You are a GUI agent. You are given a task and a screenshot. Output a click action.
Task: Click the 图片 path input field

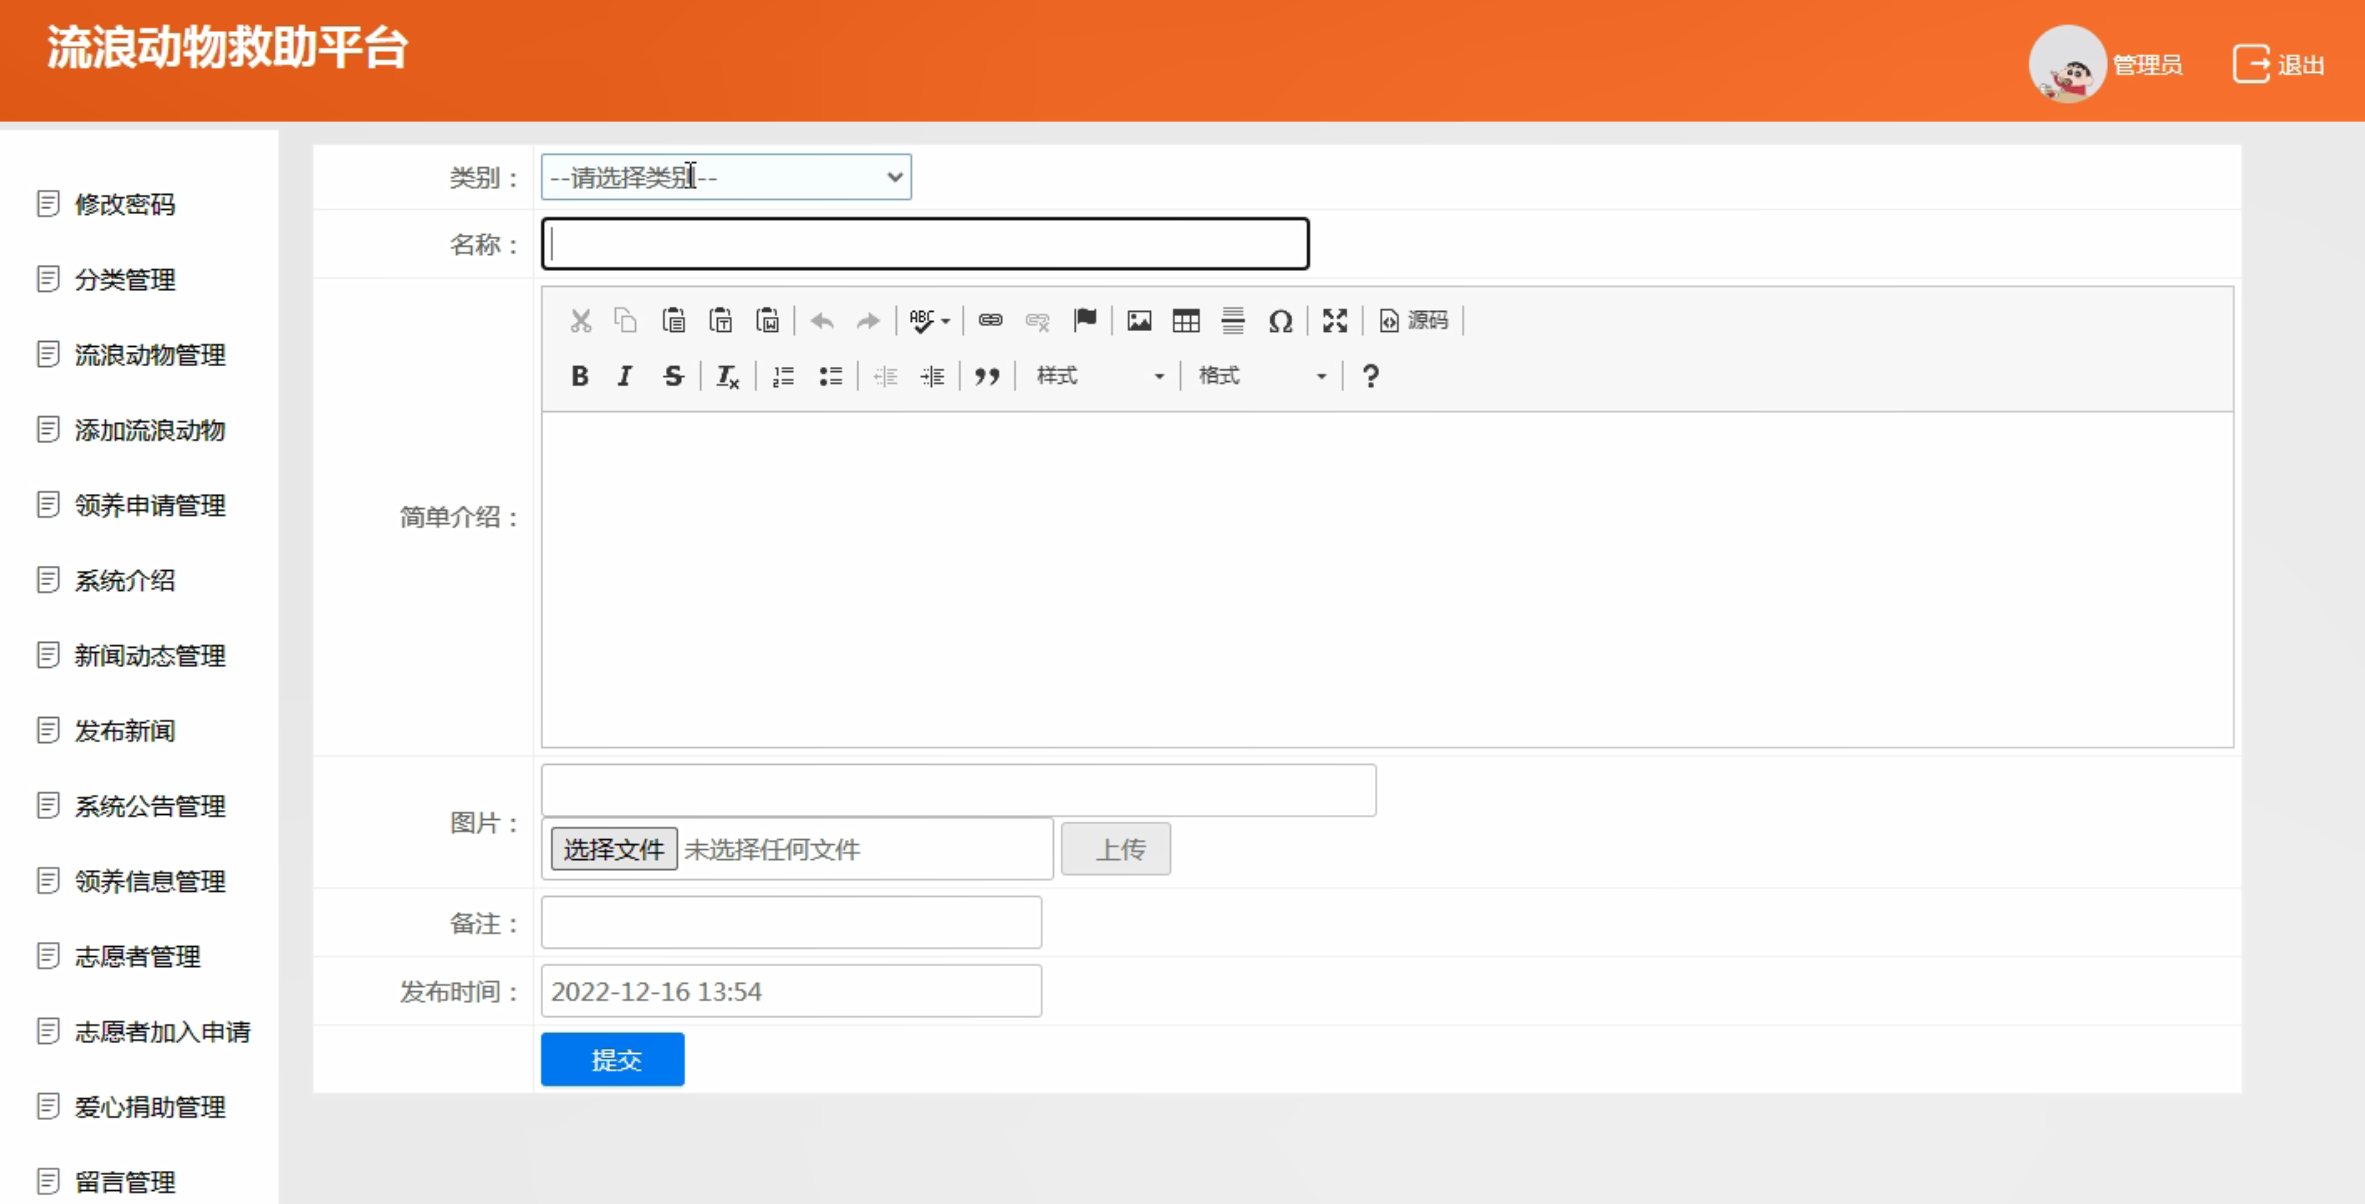click(958, 790)
